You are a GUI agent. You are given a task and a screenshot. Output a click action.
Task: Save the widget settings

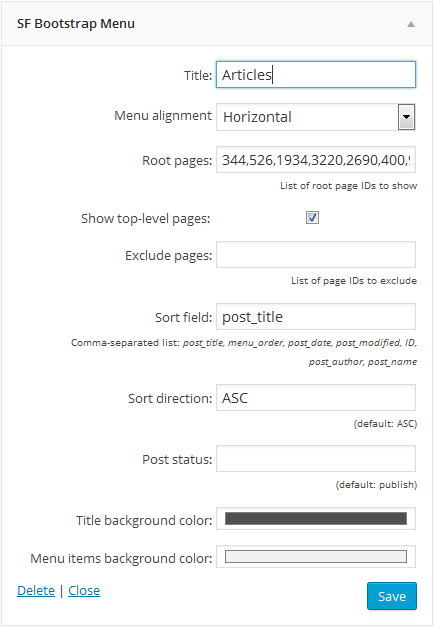(392, 596)
